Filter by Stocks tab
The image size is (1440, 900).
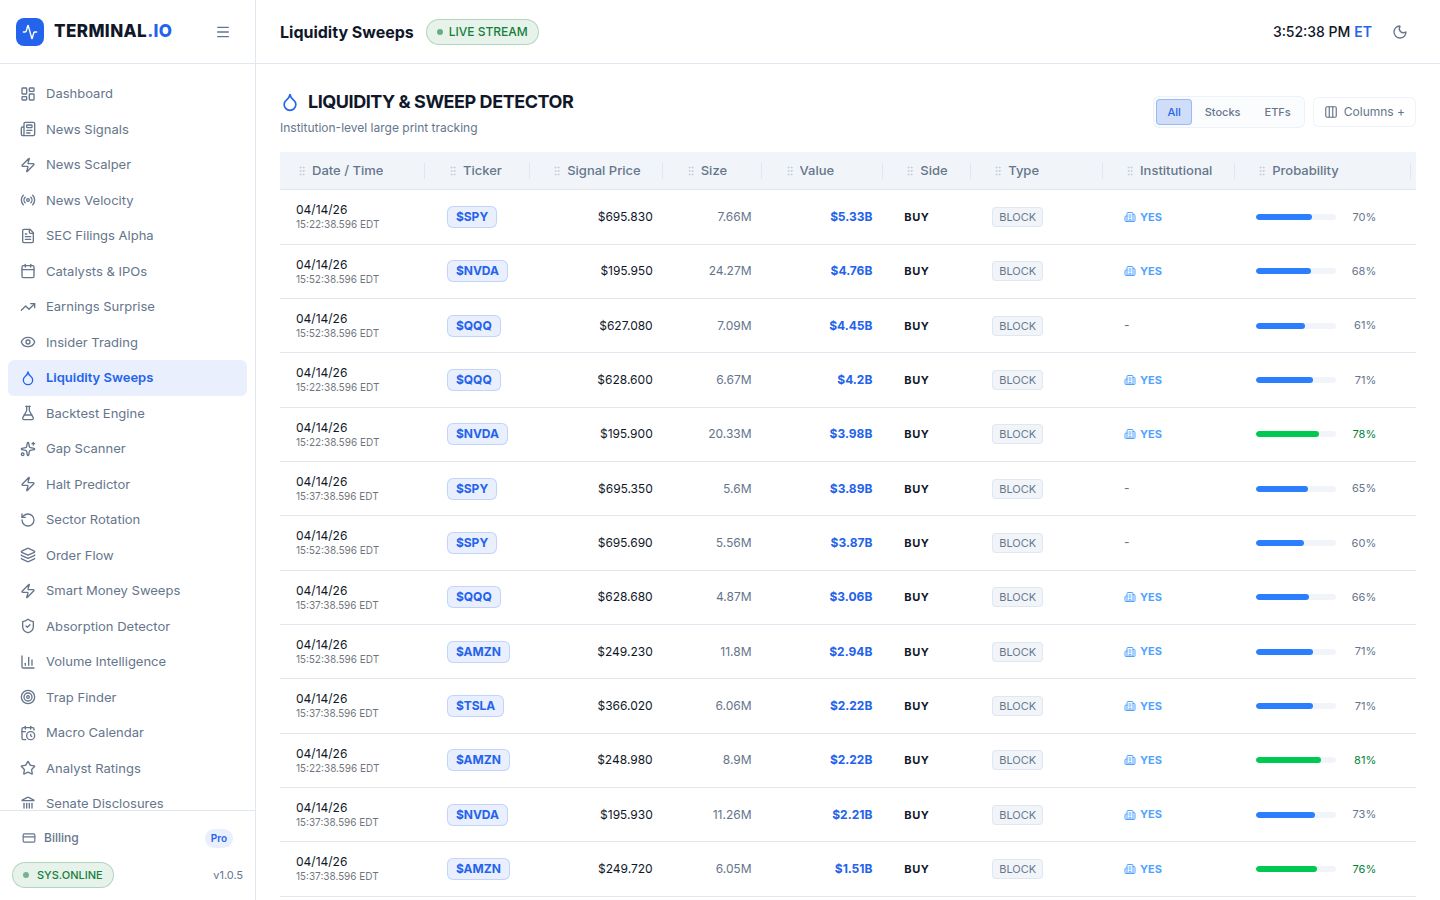tap(1222, 112)
